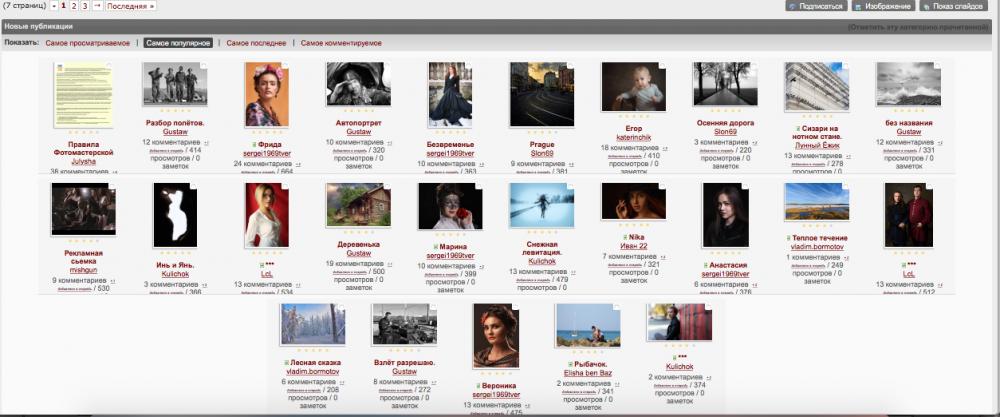
Task: Open Осенняя дорога photo title
Action: click(725, 123)
